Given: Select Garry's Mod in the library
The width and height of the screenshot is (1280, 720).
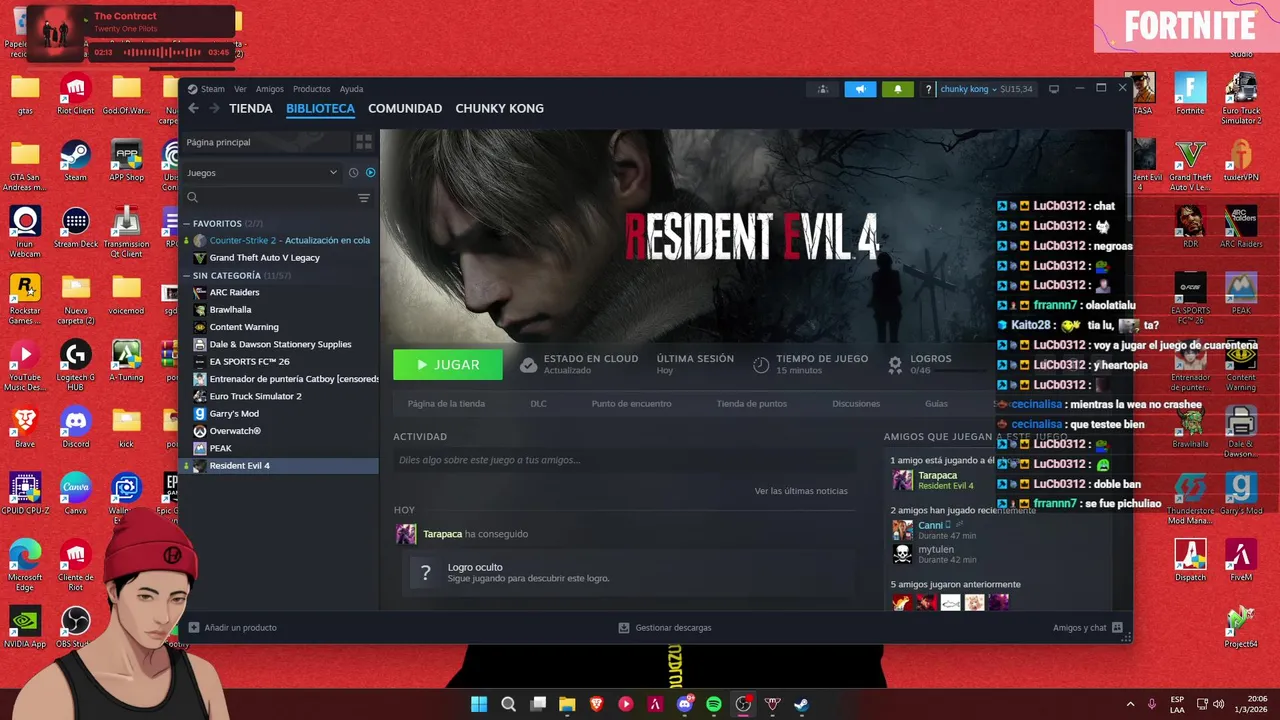Looking at the screenshot, I should 280,414.
